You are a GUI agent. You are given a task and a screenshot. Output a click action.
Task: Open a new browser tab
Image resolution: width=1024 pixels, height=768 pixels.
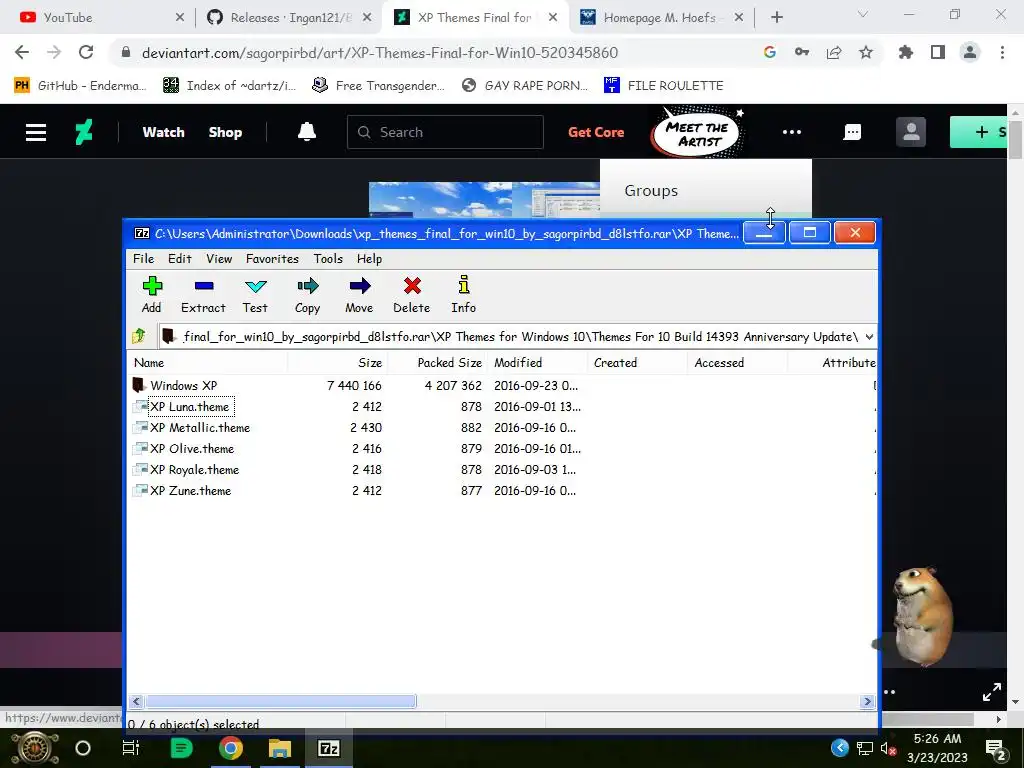[776, 18]
